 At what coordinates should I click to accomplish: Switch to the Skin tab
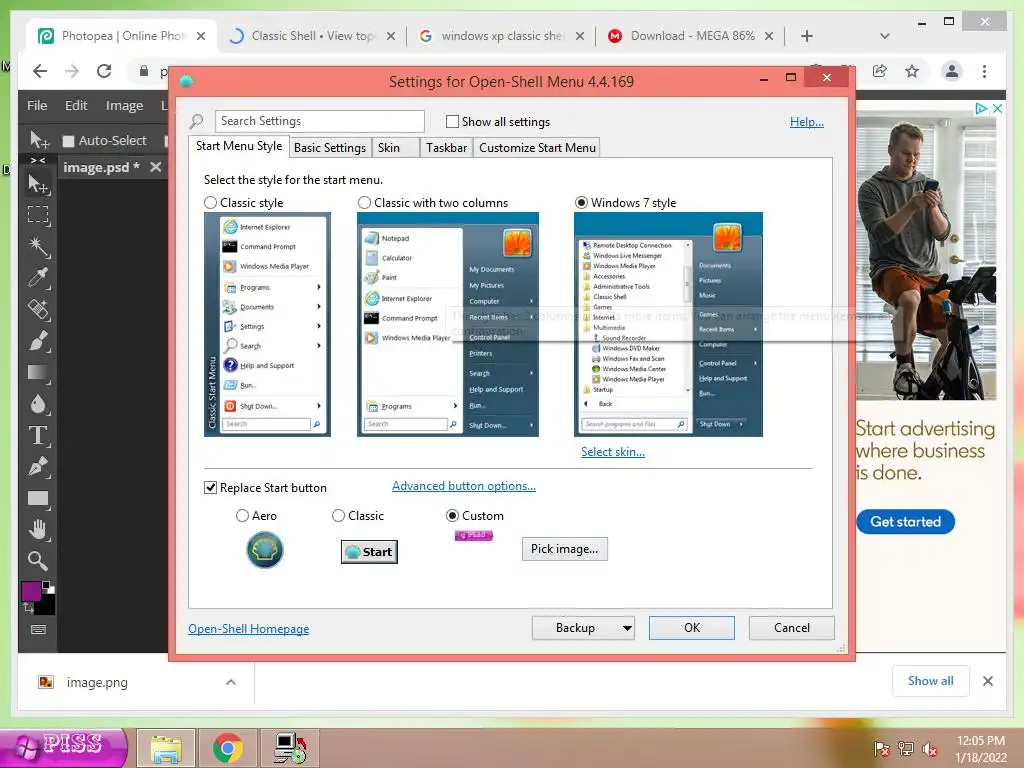396,148
